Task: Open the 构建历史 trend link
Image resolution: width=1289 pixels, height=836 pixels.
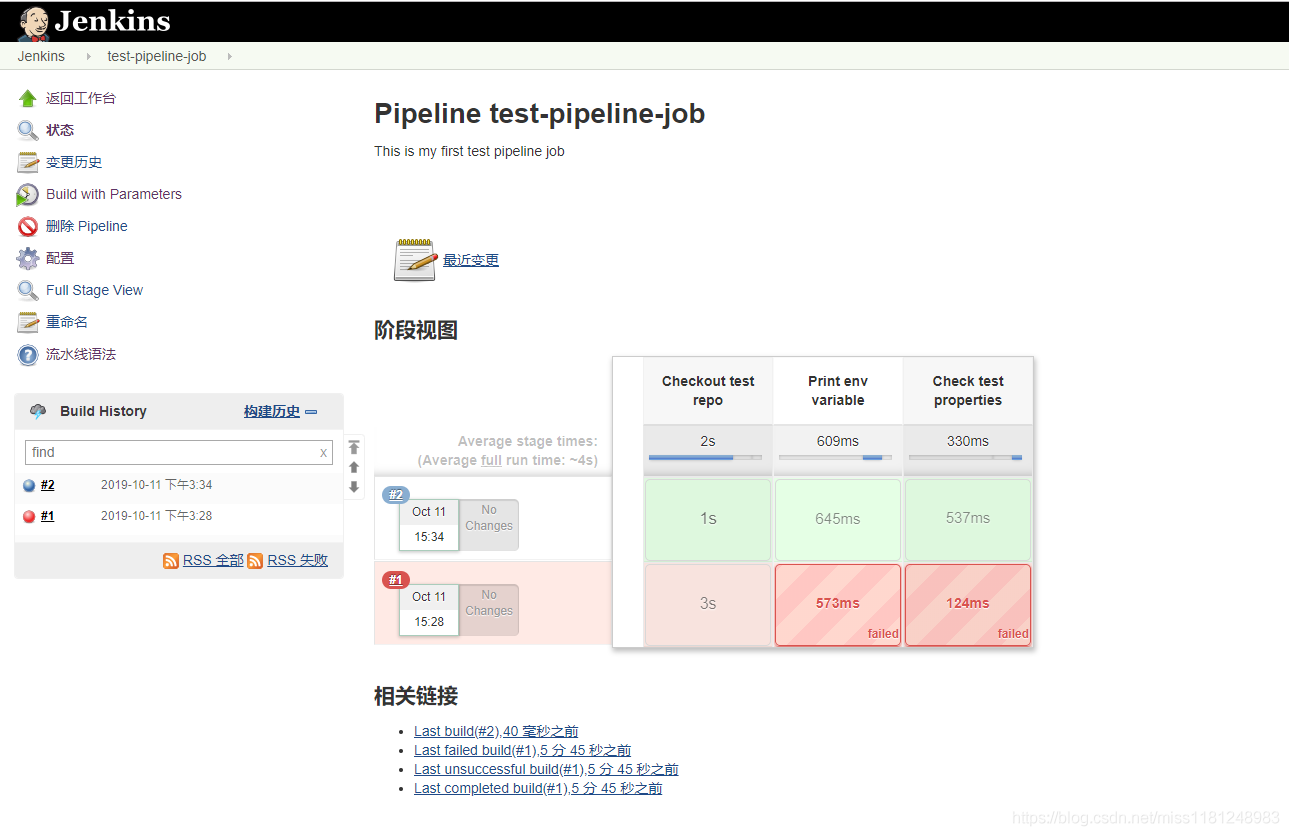Action: [x=272, y=411]
